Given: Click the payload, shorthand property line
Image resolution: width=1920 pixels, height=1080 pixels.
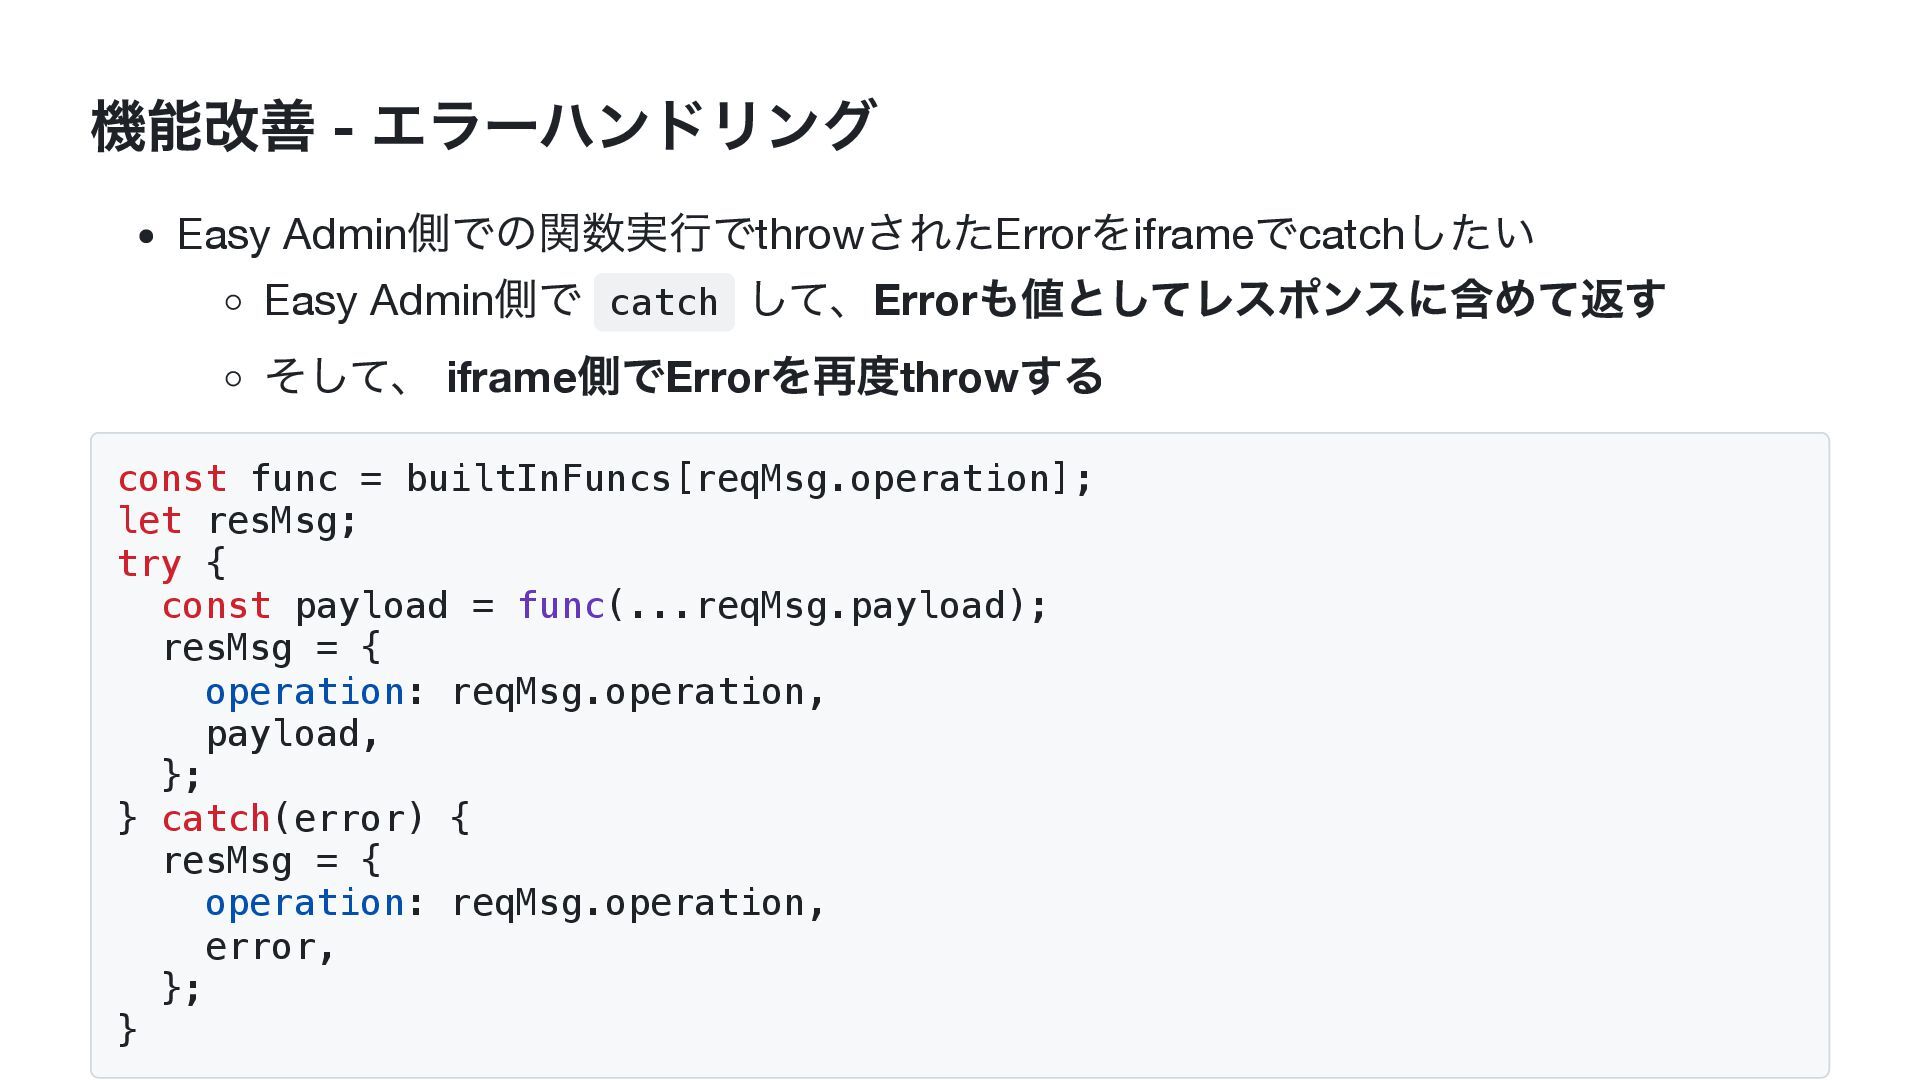Looking at the screenshot, I should coord(292,734).
